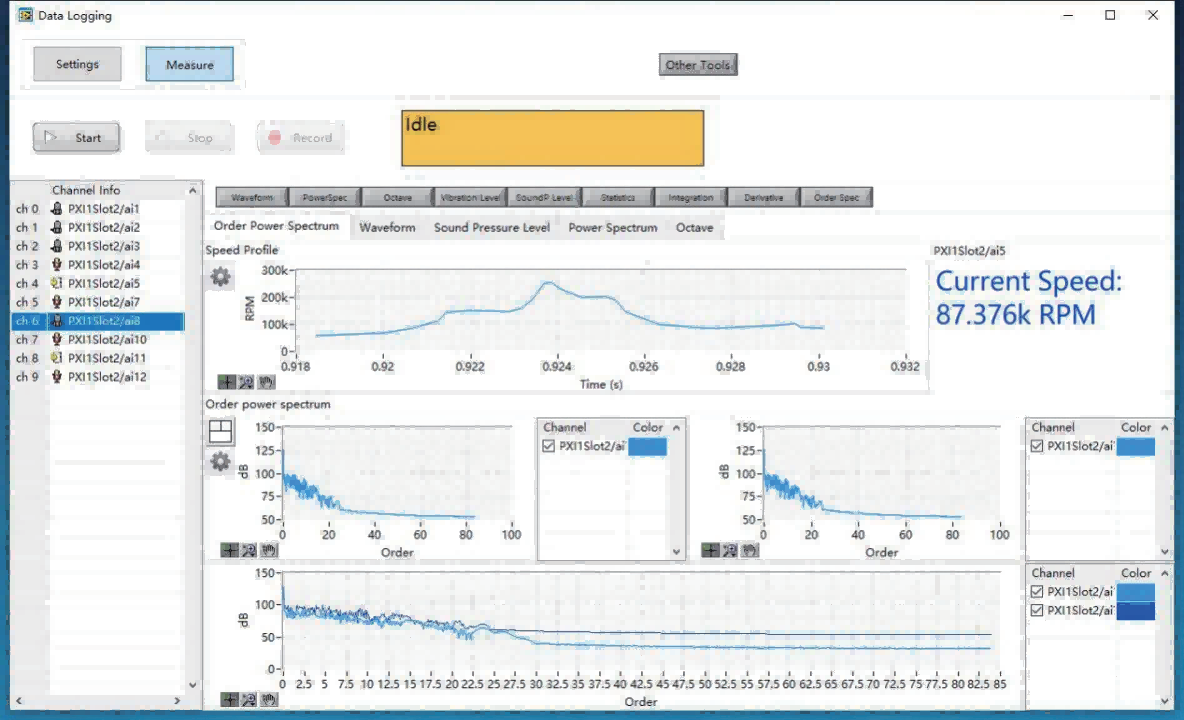The image size is (1184, 720).
Task: Pick dark blue swatch in bottom graph legend
Action: tap(1136, 611)
